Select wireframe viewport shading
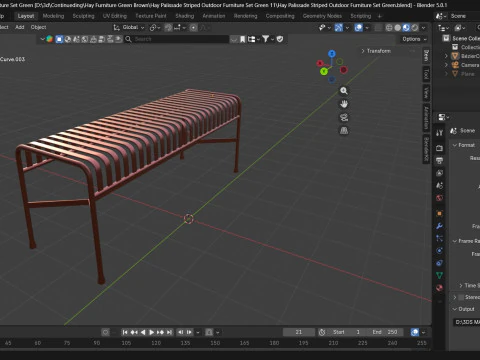 point(389,28)
